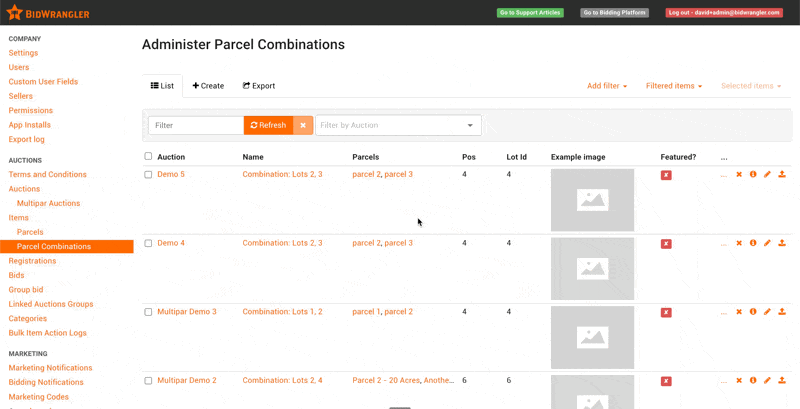The width and height of the screenshot is (800, 409).
Task: Click upload icon for Demo 5 row
Action: 781,174
